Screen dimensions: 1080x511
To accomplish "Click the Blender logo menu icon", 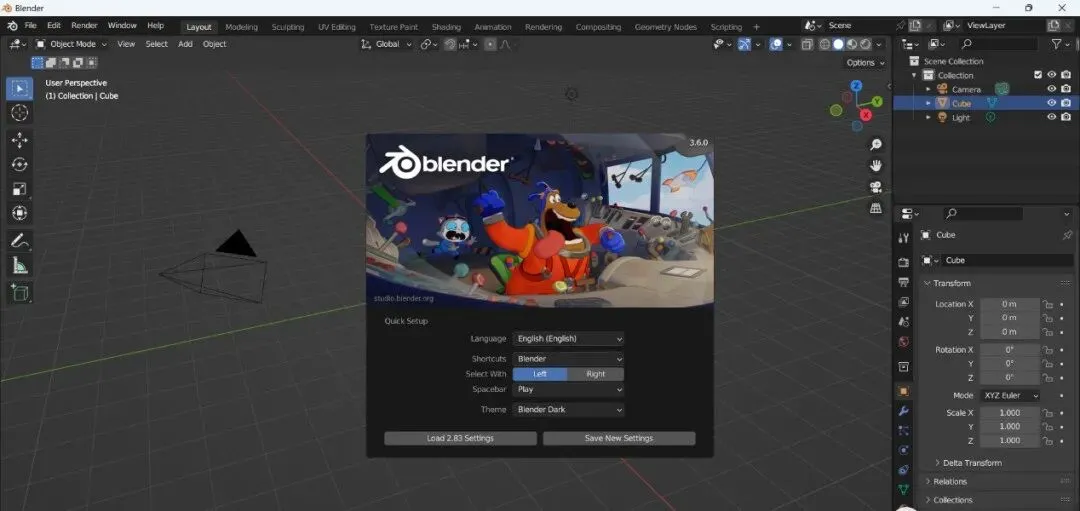I will (x=12, y=25).
